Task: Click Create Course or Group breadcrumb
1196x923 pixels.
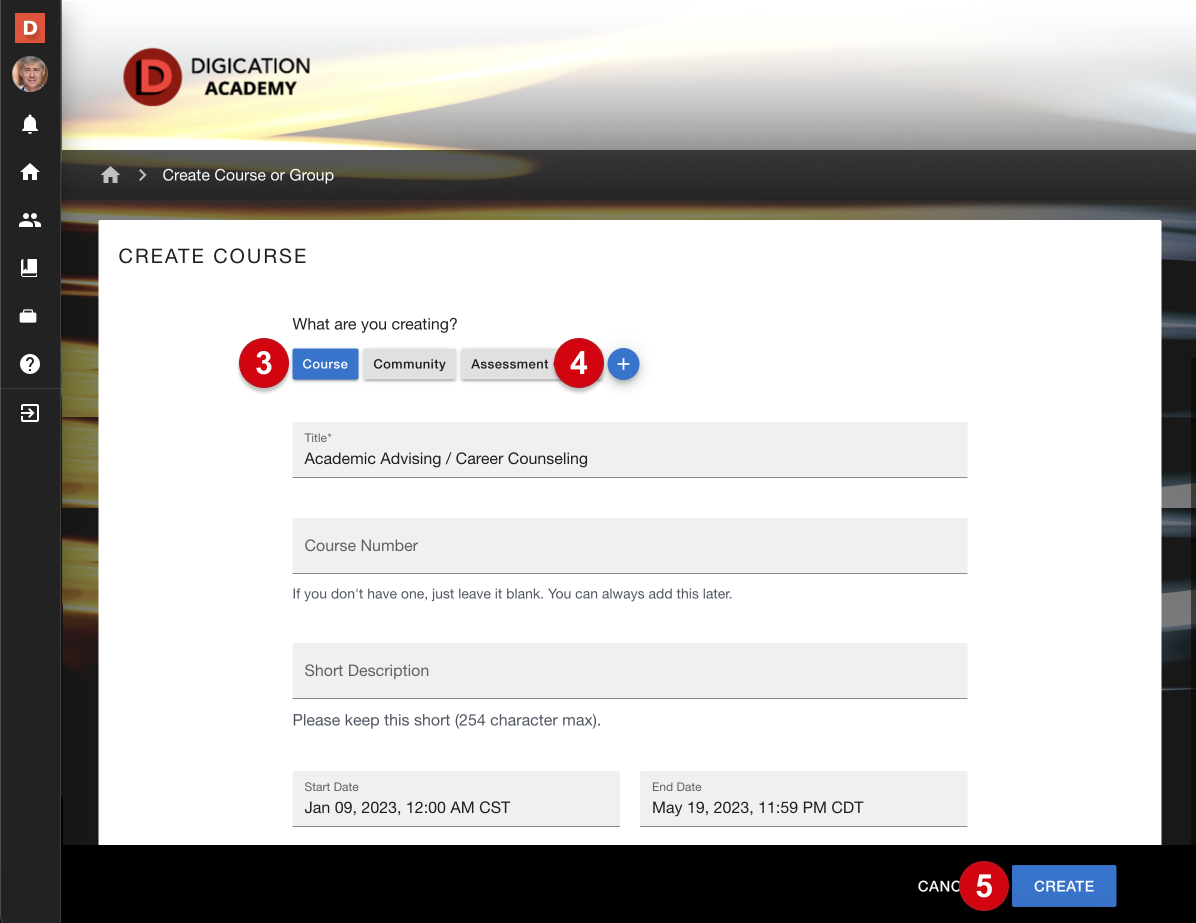Action: 248,175
